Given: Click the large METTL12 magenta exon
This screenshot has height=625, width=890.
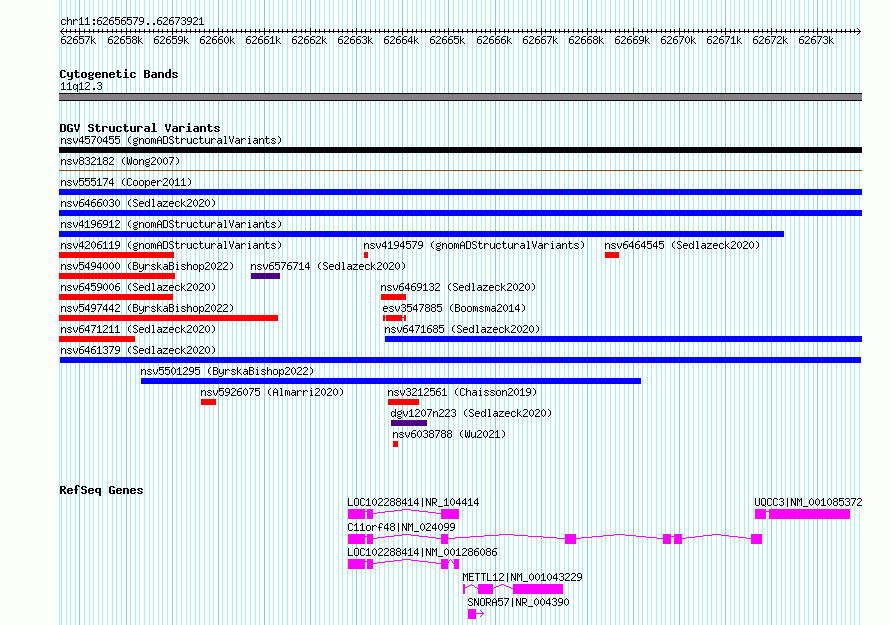Looking at the screenshot, I should (x=538, y=589).
